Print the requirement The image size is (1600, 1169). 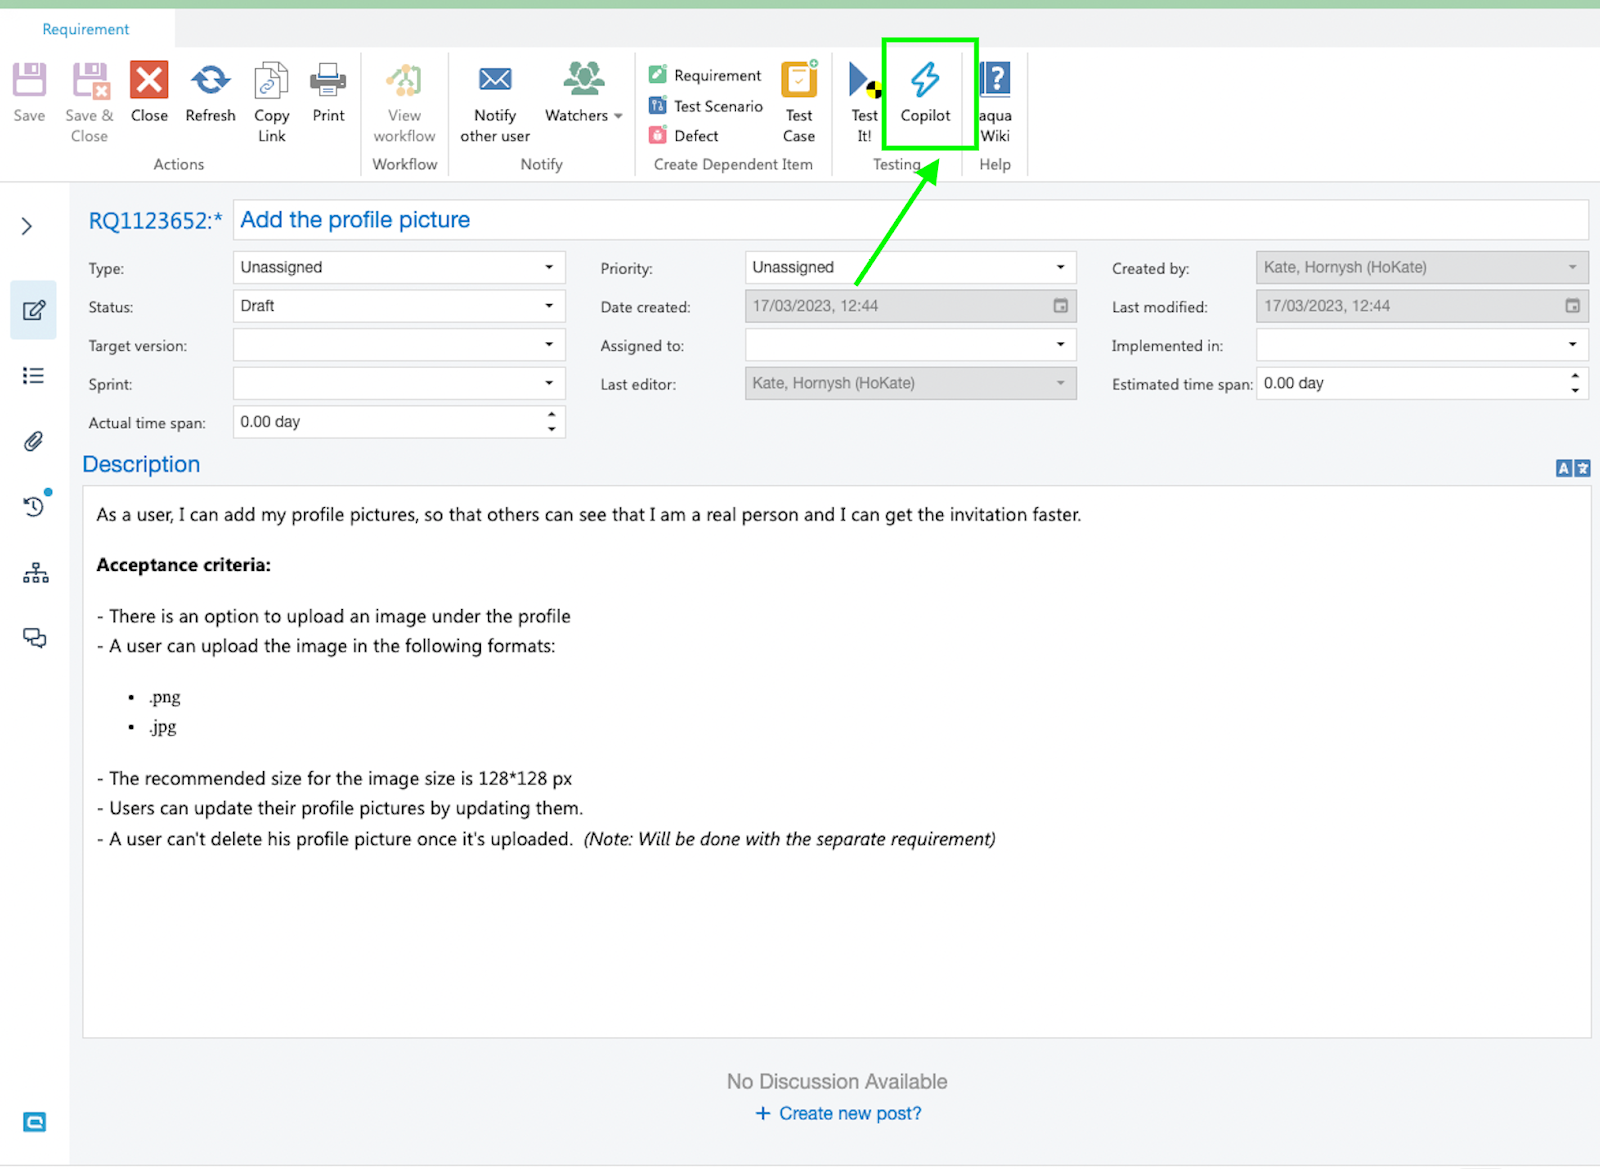(328, 81)
